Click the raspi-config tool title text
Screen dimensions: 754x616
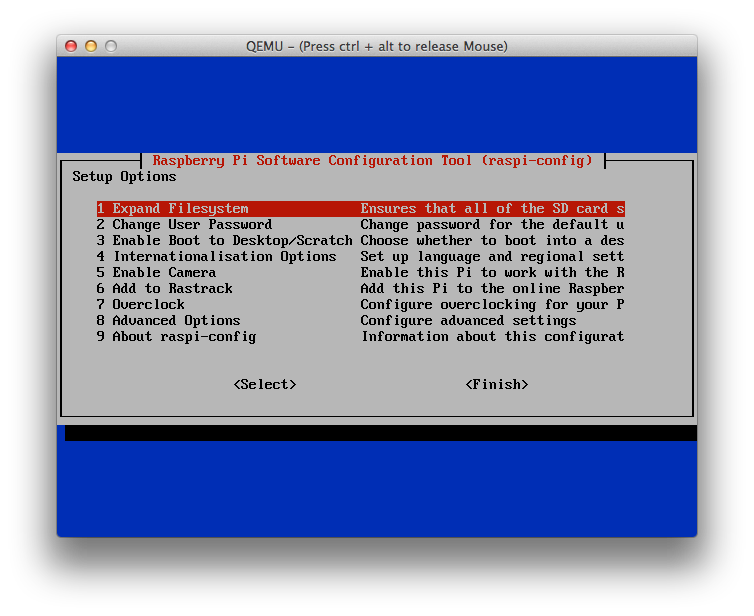[373, 161]
